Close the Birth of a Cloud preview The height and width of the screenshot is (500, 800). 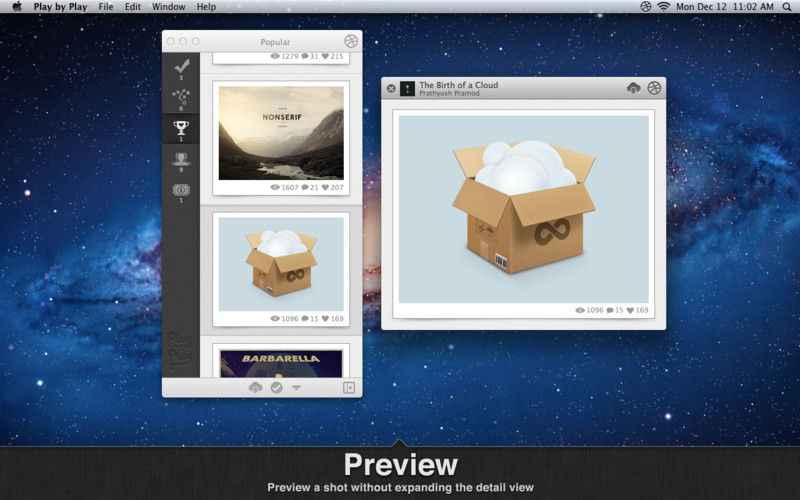pyautogui.click(x=391, y=88)
